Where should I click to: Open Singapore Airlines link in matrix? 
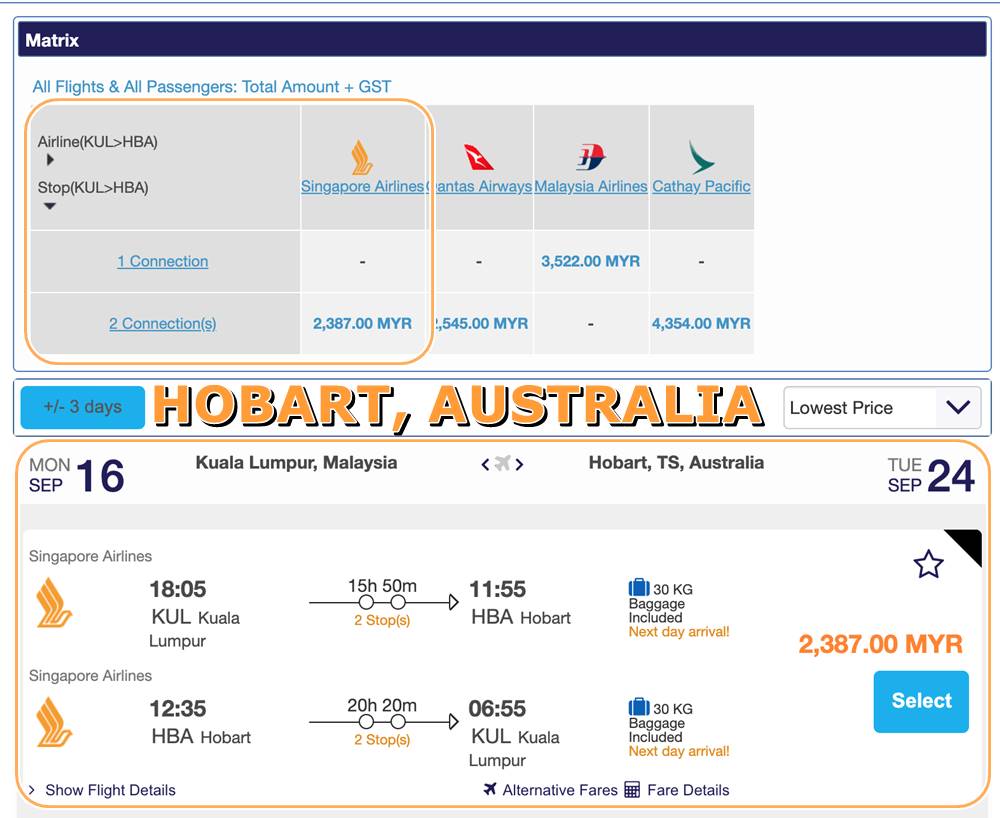click(x=362, y=186)
